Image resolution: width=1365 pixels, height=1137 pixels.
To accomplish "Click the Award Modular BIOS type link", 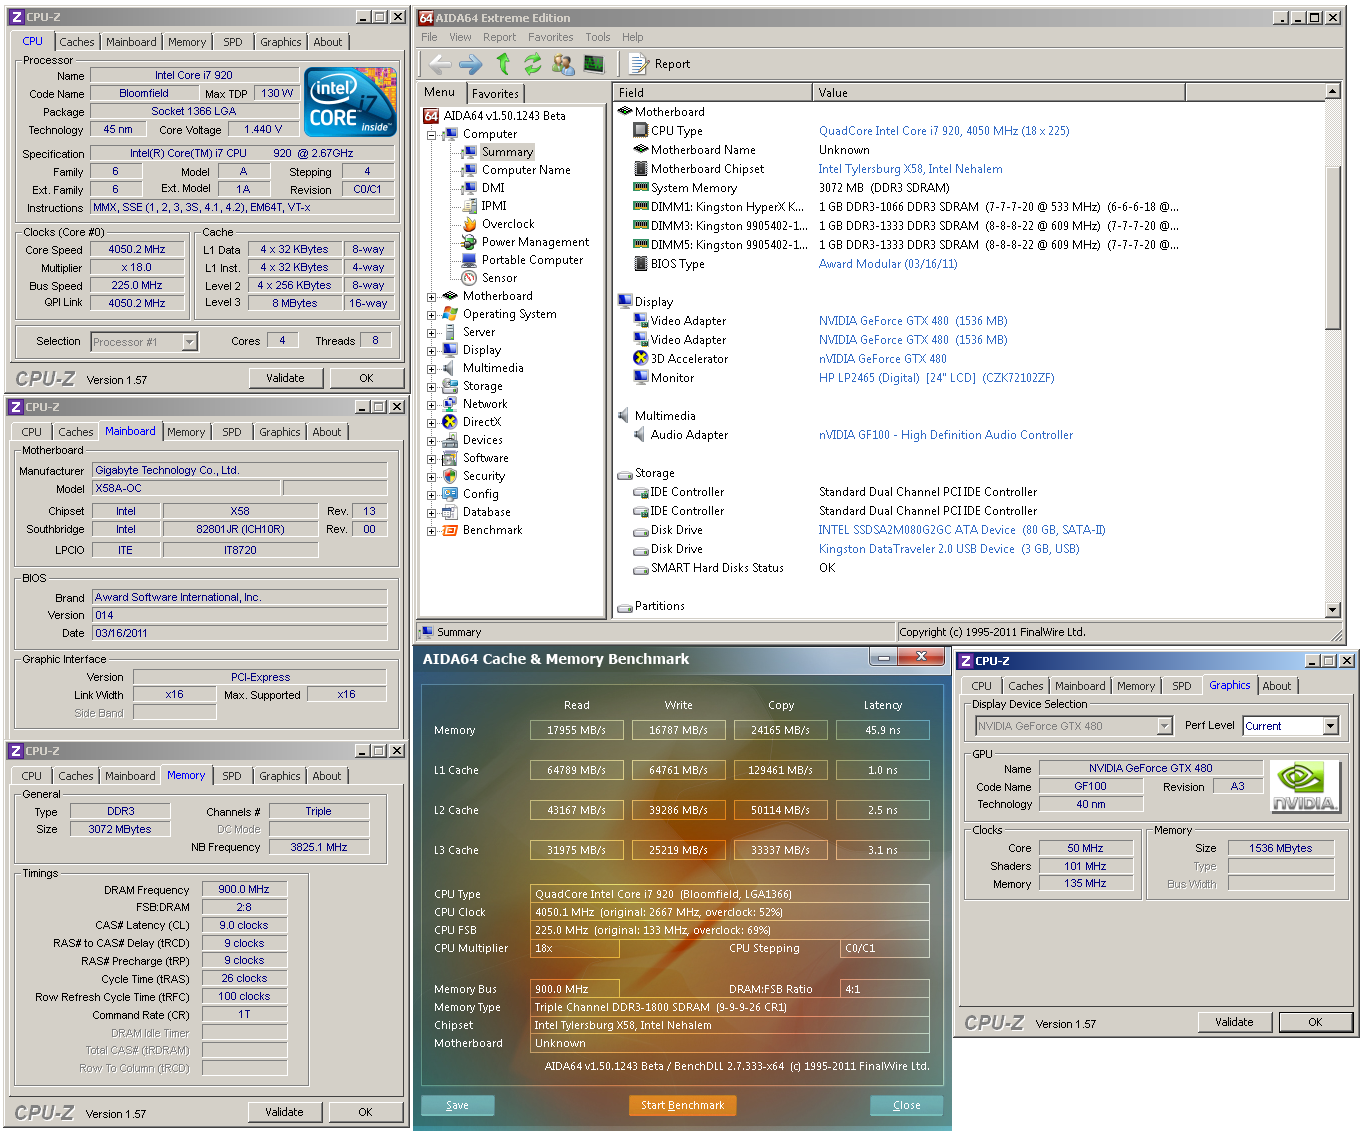I will click(x=888, y=264).
